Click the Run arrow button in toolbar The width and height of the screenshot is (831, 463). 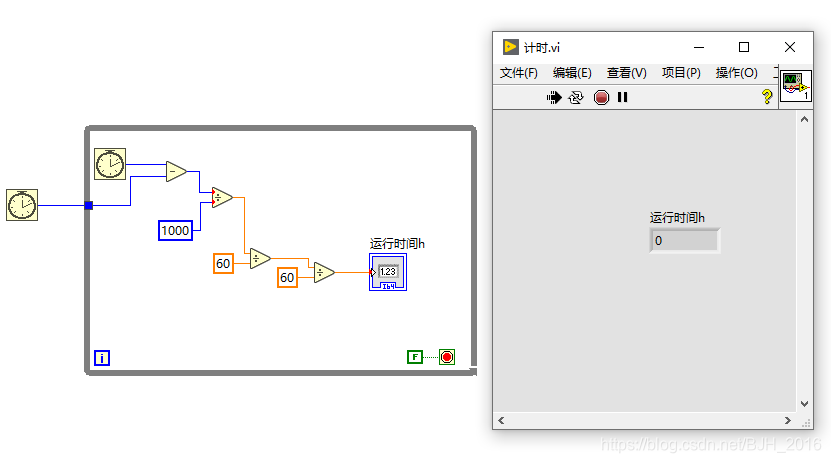(x=554, y=97)
